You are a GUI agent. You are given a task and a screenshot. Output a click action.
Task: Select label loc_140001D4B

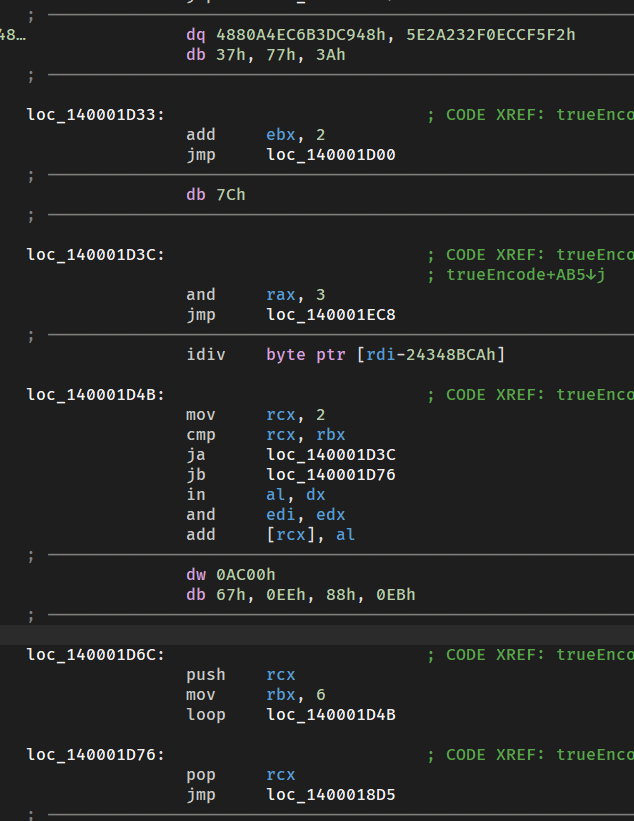coord(96,394)
